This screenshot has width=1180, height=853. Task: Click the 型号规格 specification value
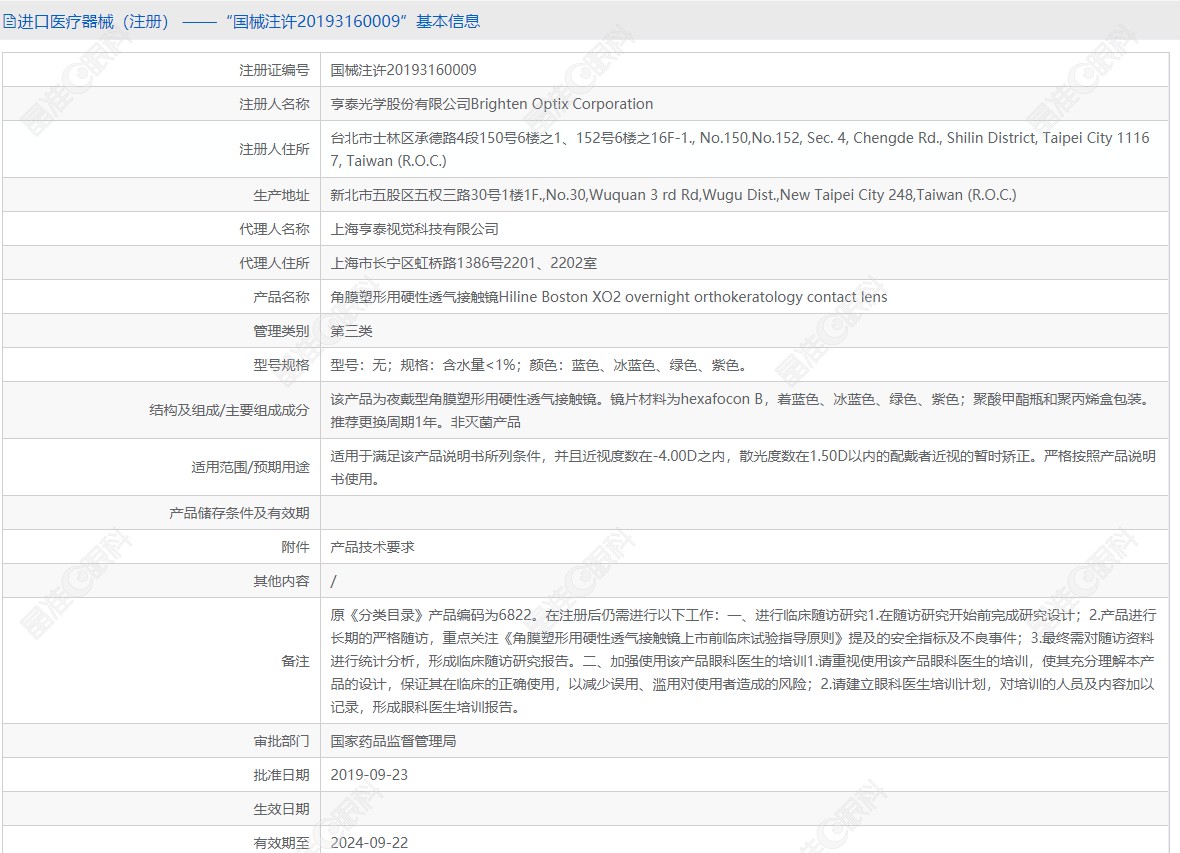(x=539, y=365)
